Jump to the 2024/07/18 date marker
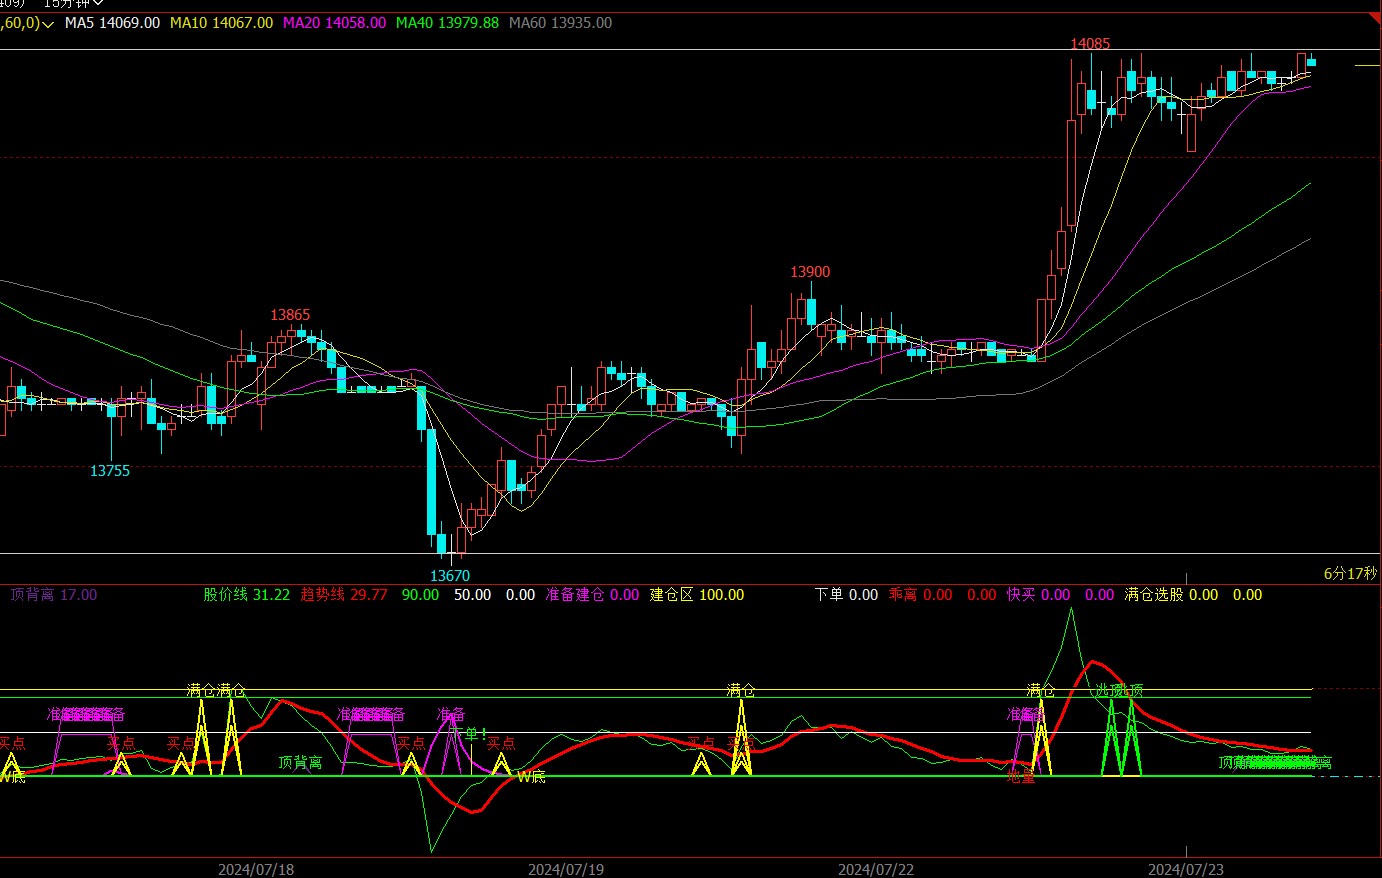Screen dimensions: 1382x878 (256, 869)
